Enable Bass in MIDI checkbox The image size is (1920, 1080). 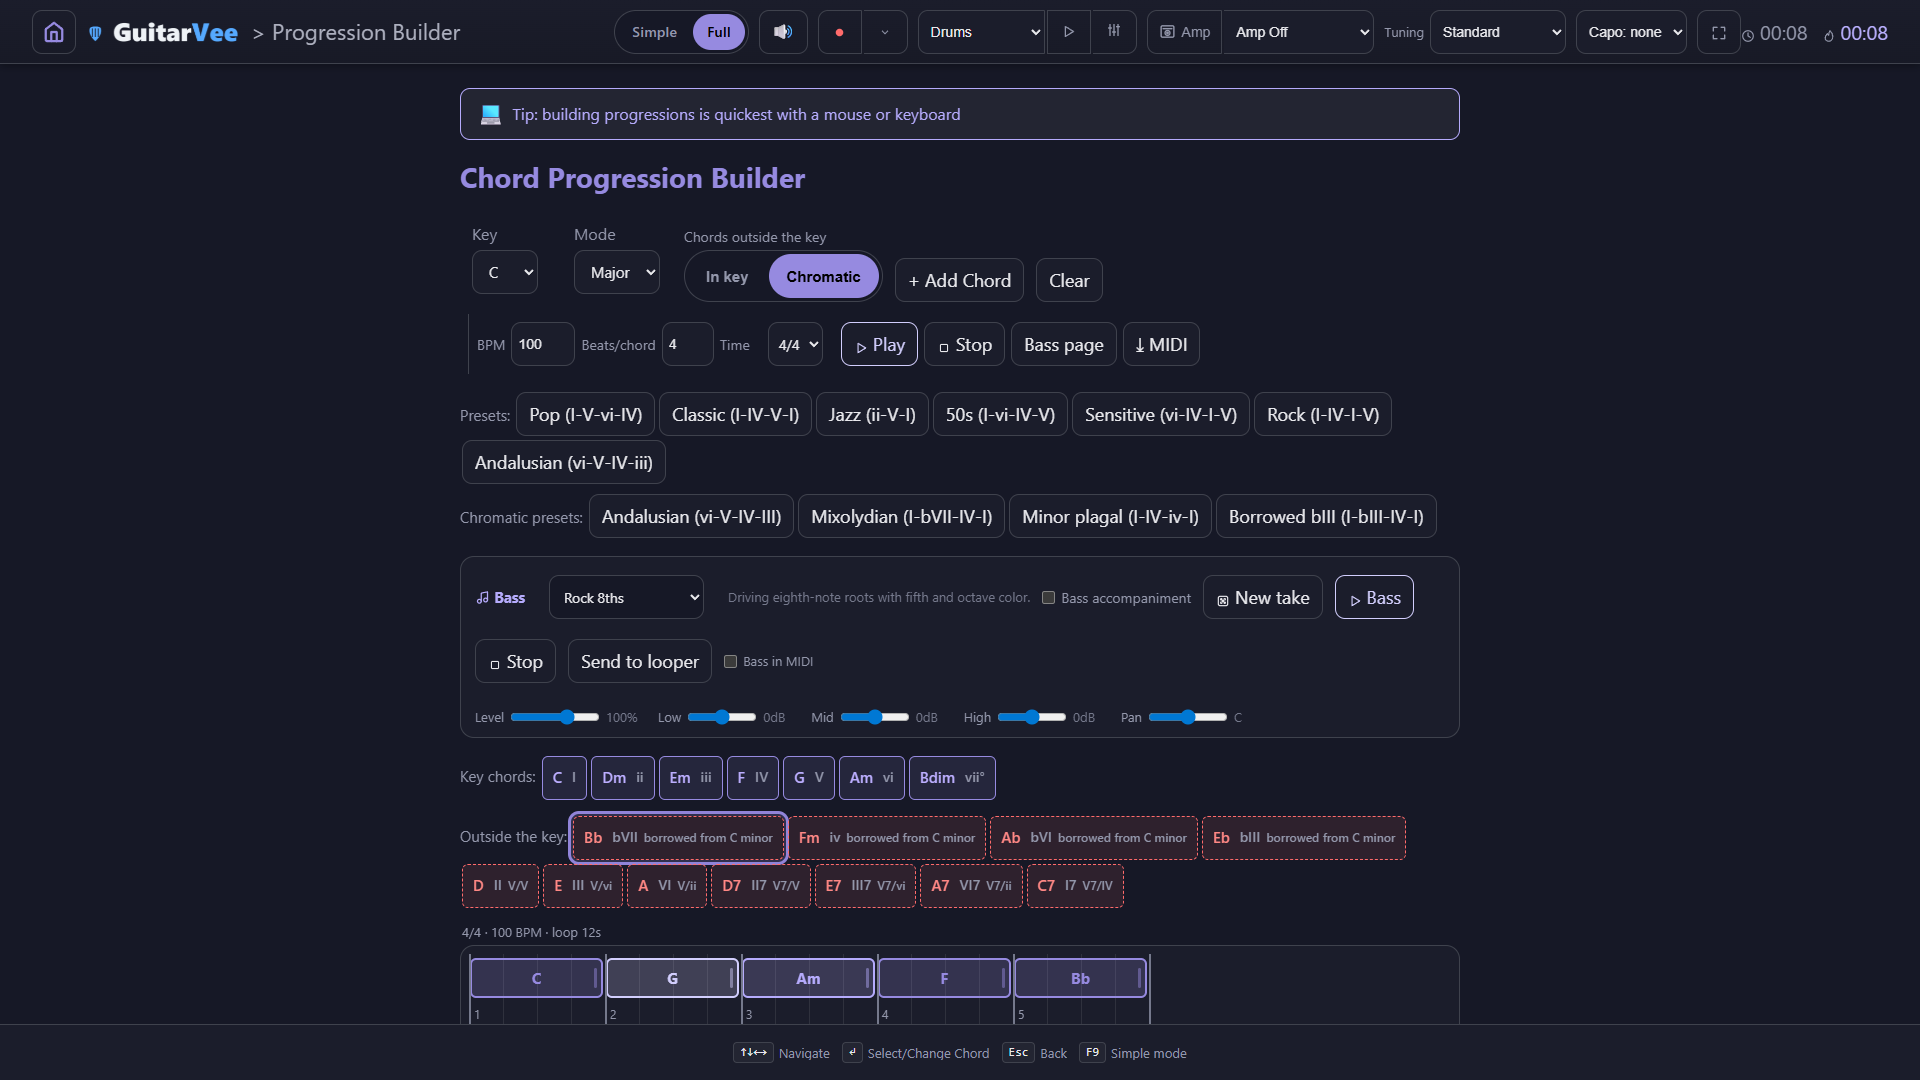click(x=730, y=661)
